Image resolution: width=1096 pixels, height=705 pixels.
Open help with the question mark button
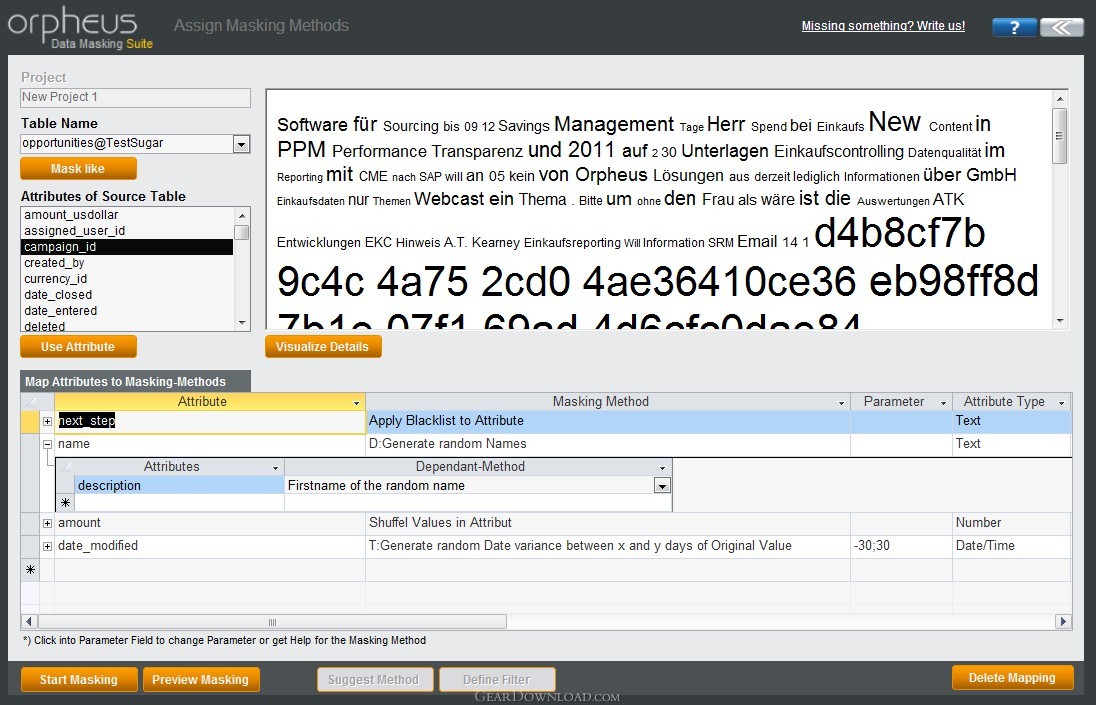(1014, 27)
